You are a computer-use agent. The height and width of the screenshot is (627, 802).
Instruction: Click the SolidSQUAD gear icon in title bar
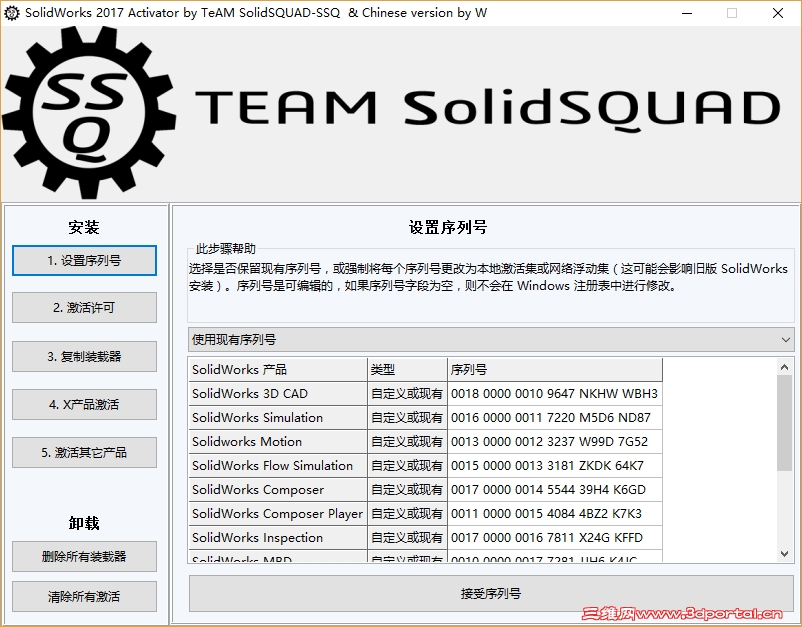tap(11, 13)
